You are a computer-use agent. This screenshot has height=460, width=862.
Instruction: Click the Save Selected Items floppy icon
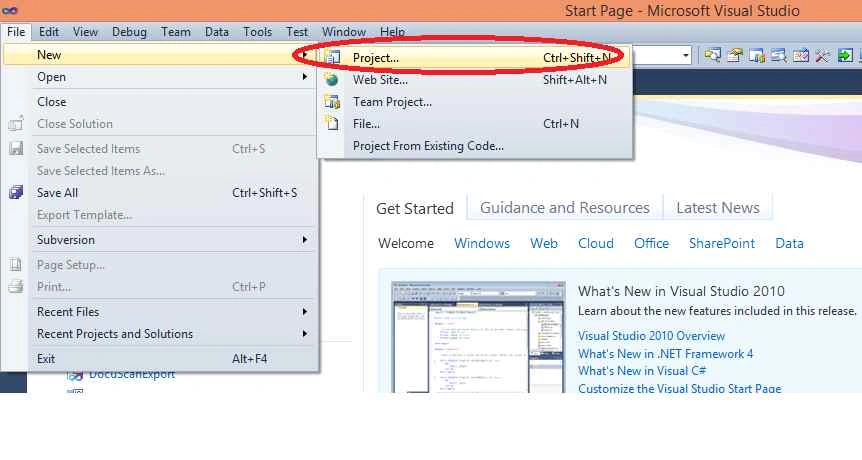[x=16, y=148]
